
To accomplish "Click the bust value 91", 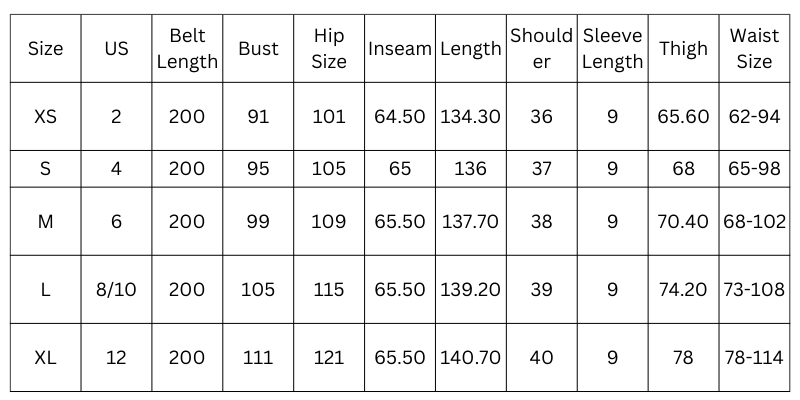I will click(258, 117).
